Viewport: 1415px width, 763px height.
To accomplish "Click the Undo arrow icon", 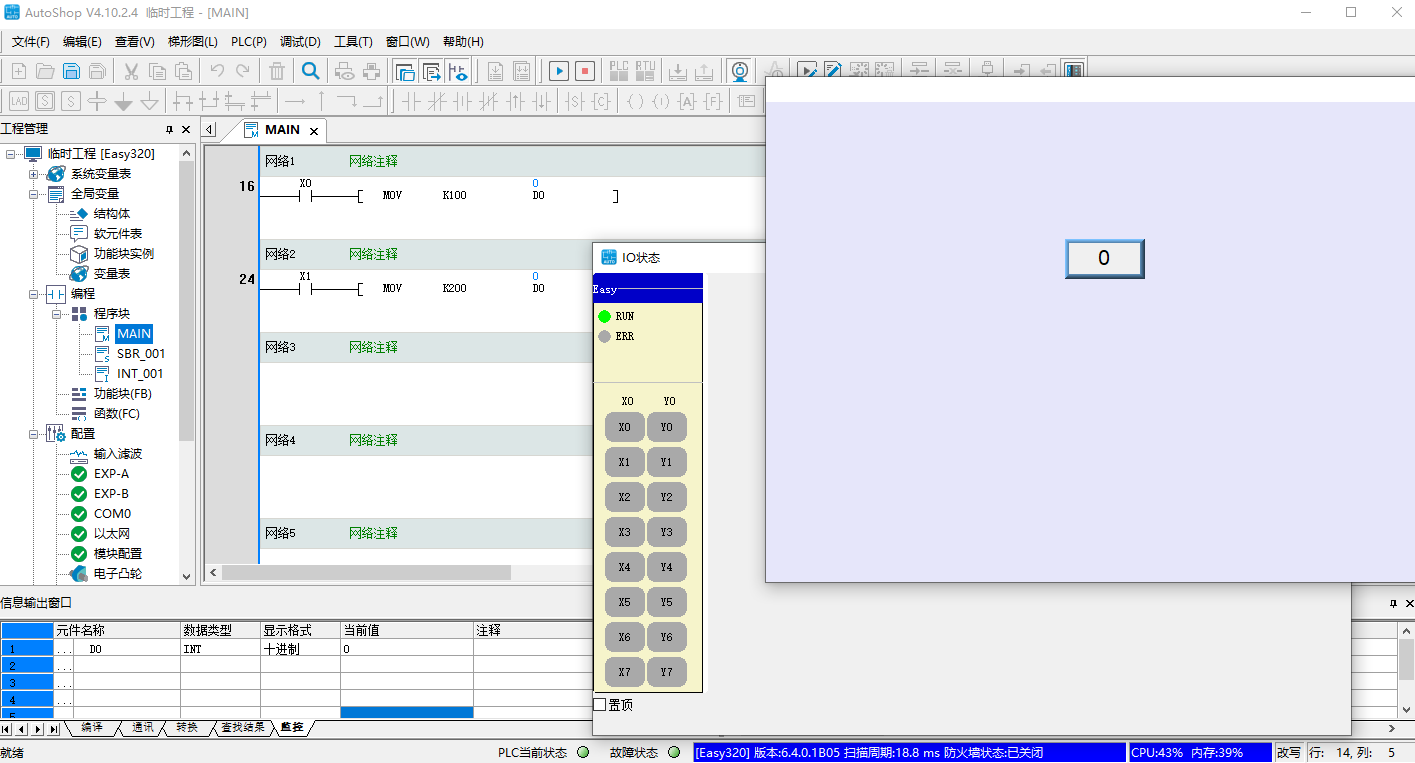I will [217, 71].
